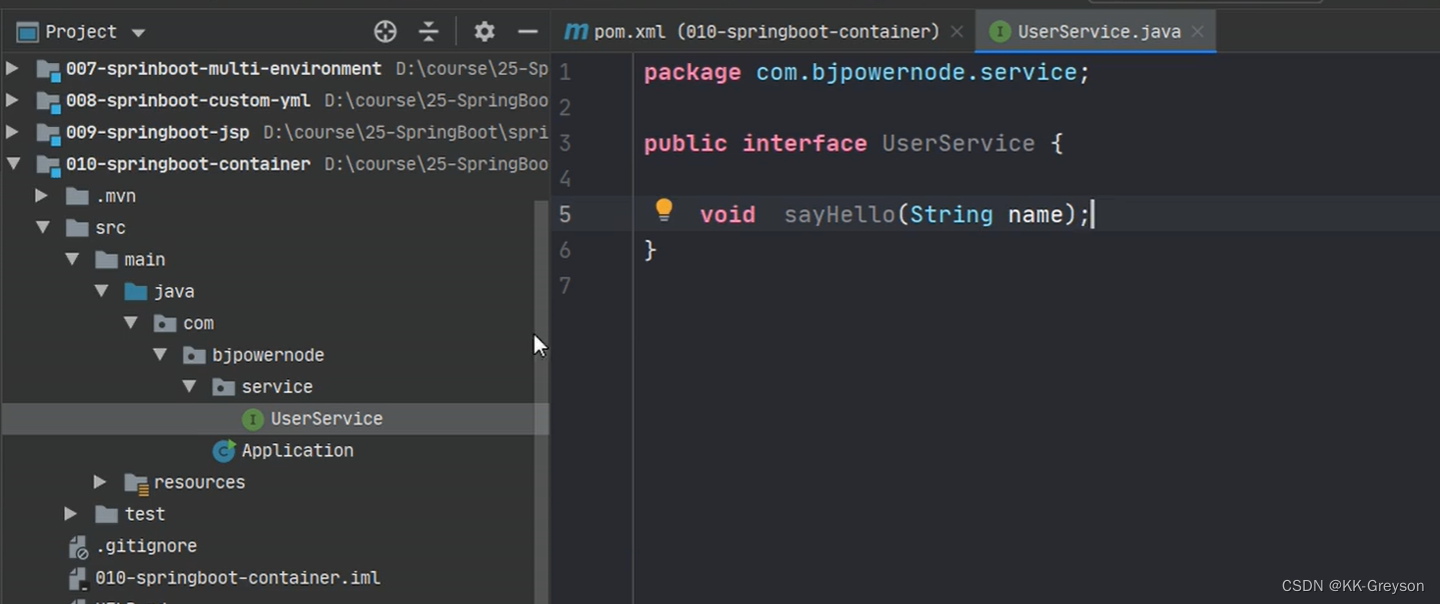
Task: Select the UserService.java editor tab
Action: pyautogui.click(x=1098, y=32)
